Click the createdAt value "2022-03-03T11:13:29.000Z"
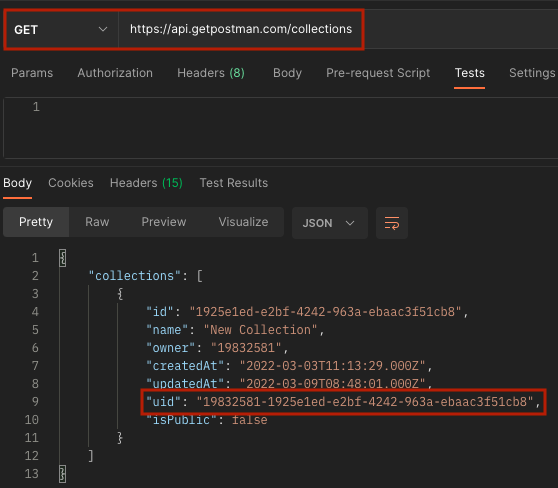The height and width of the screenshot is (488, 558). pyautogui.click(x=332, y=366)
